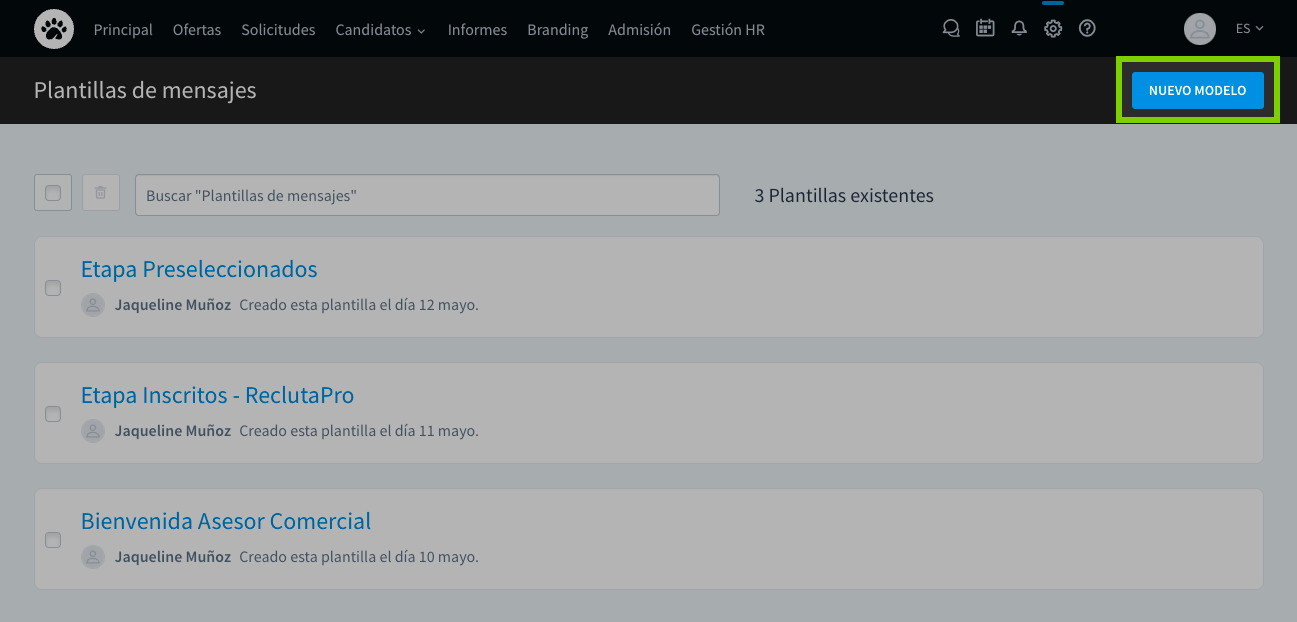Check notifications via the bell icon

1019,28
